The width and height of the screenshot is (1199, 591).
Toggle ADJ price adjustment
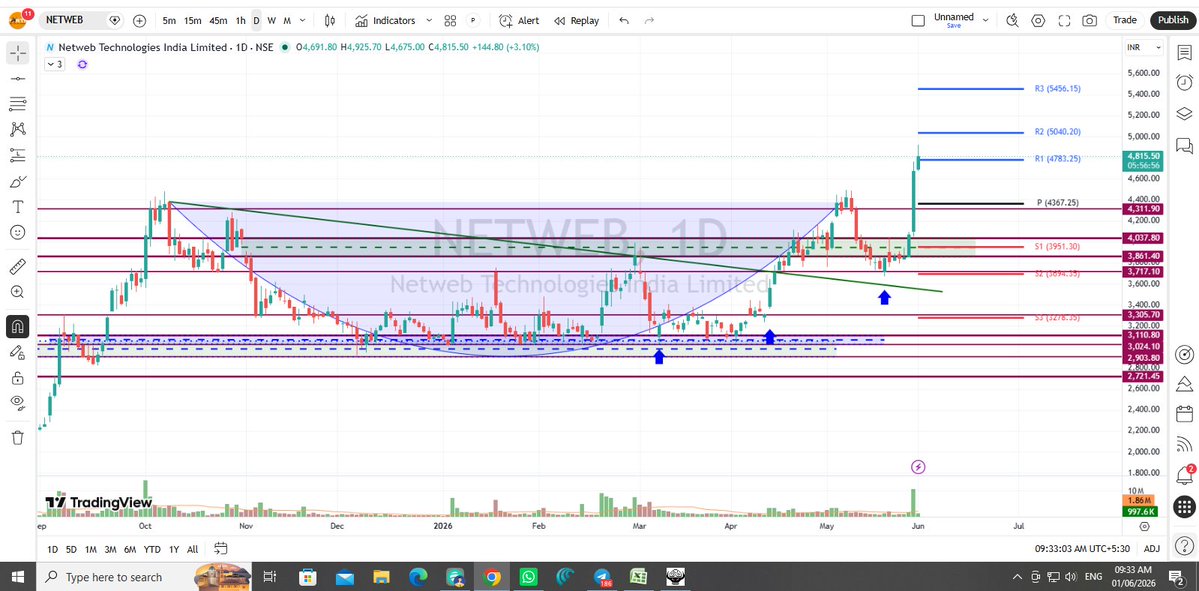[x=1152, y=549]
